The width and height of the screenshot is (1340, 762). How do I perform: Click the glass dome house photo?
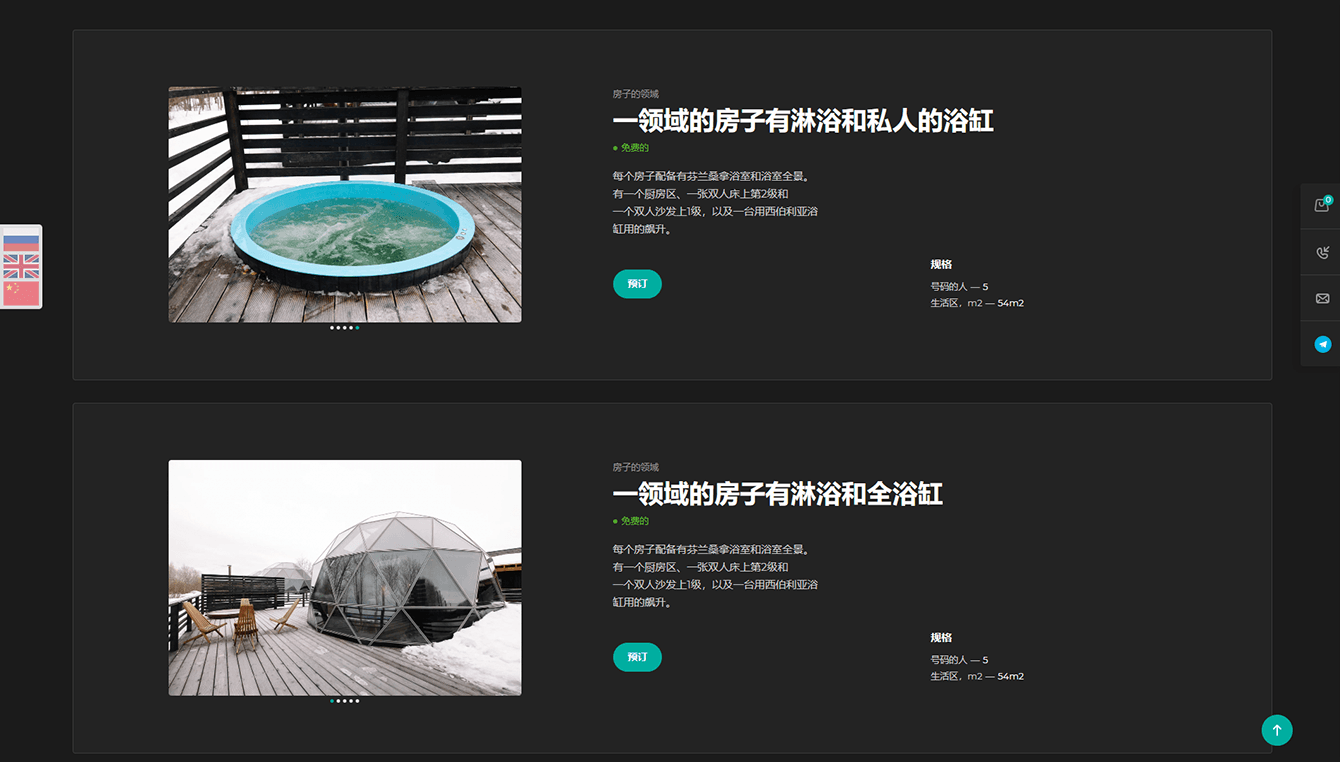(345, 577)
